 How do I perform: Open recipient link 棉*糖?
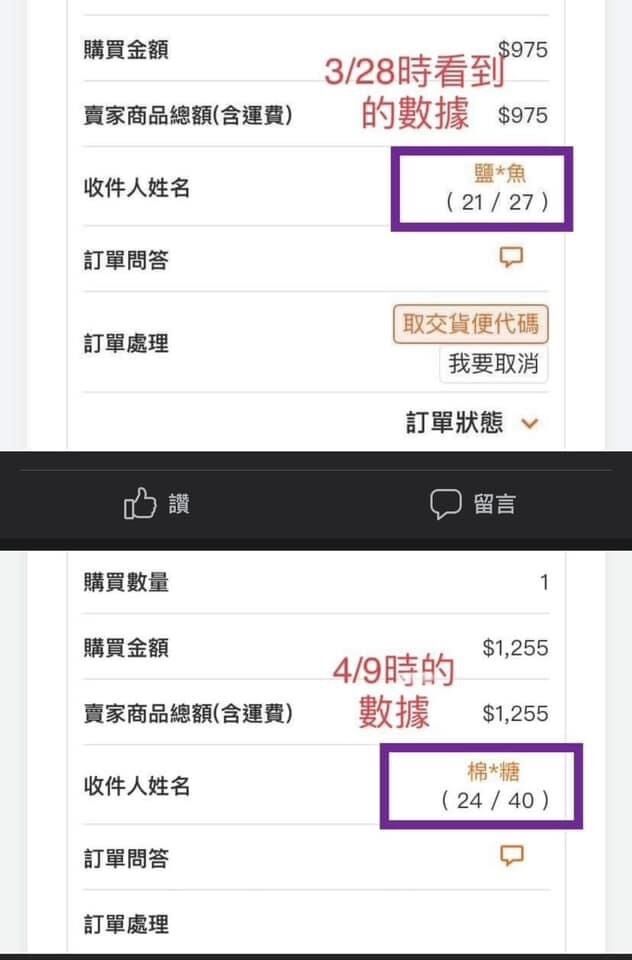493,772
